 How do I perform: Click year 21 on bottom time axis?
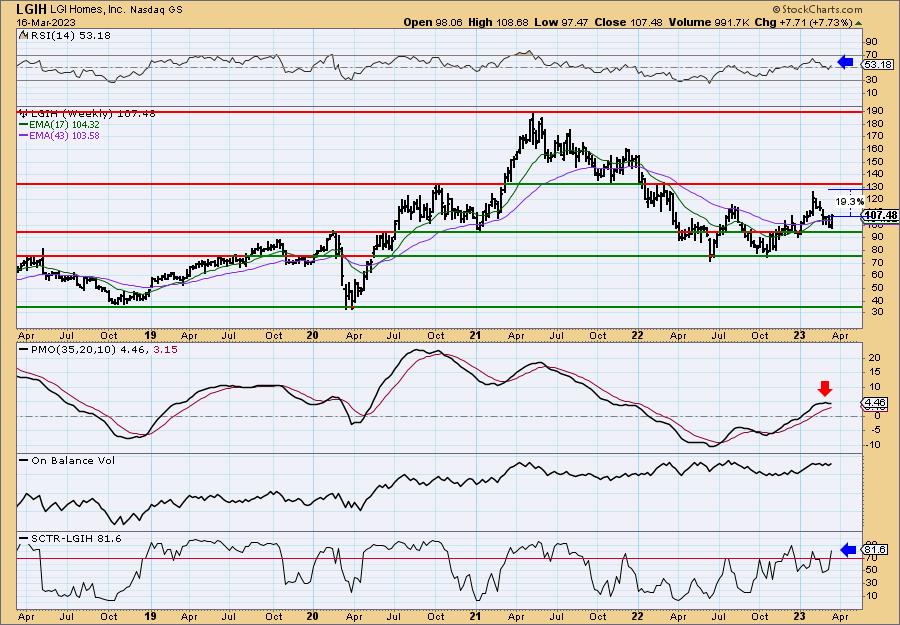coord(475,616)
